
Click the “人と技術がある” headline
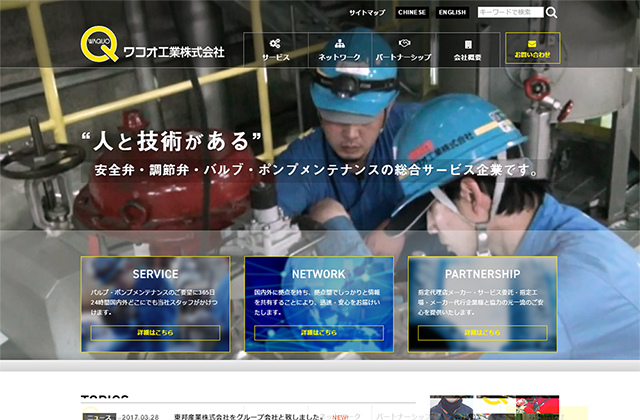click(x=171, y=141)
